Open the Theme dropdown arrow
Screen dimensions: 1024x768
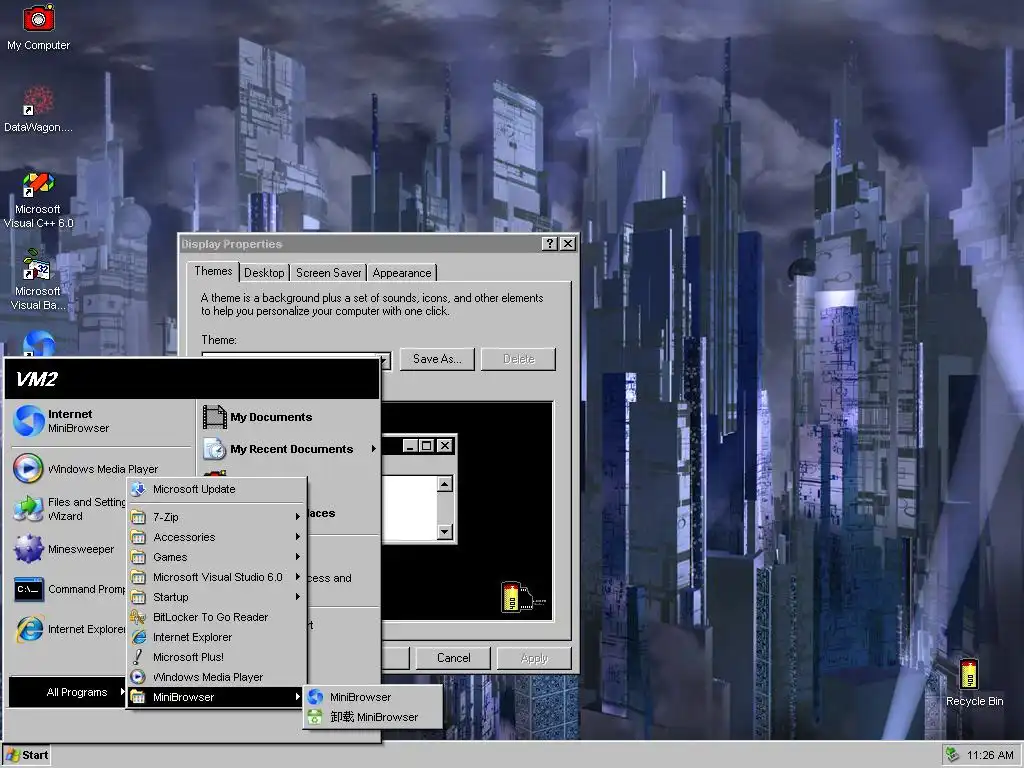(385, 361)
